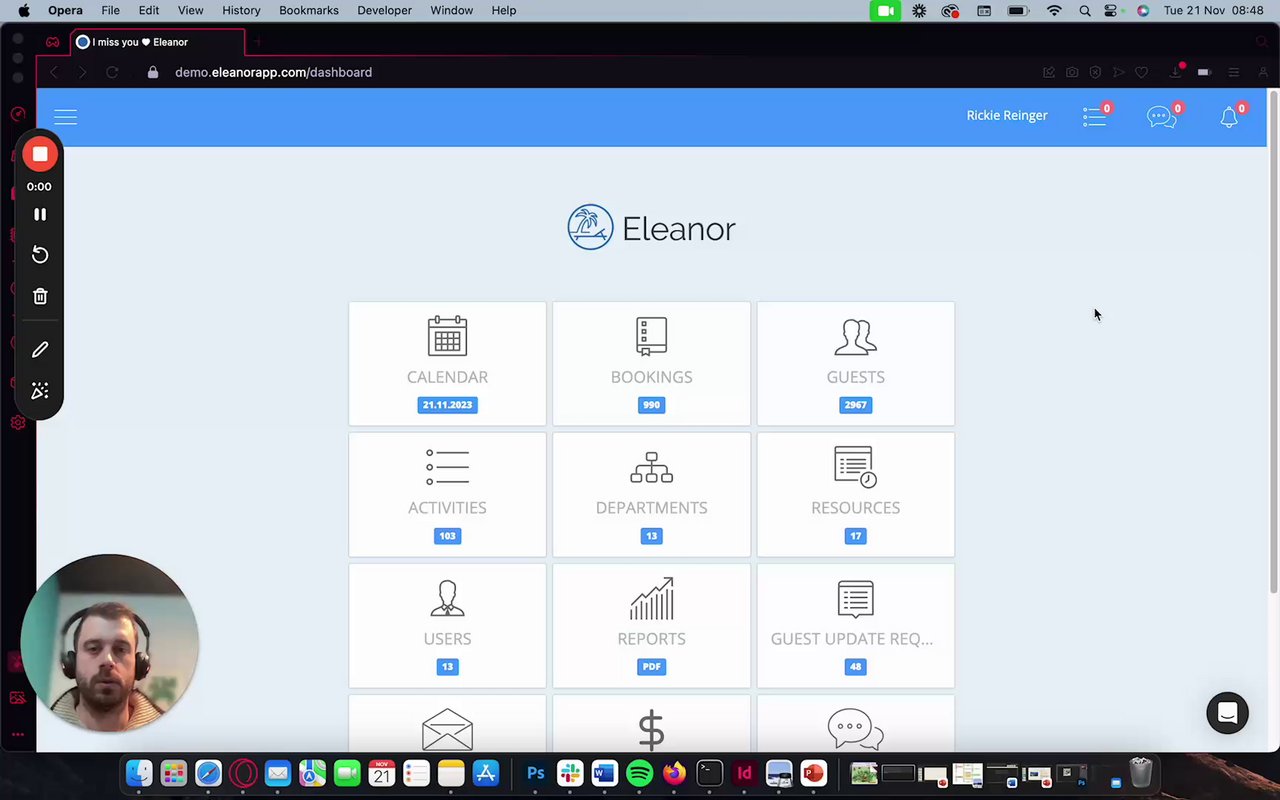Click the 2967 guests count badge

point(855,405)
